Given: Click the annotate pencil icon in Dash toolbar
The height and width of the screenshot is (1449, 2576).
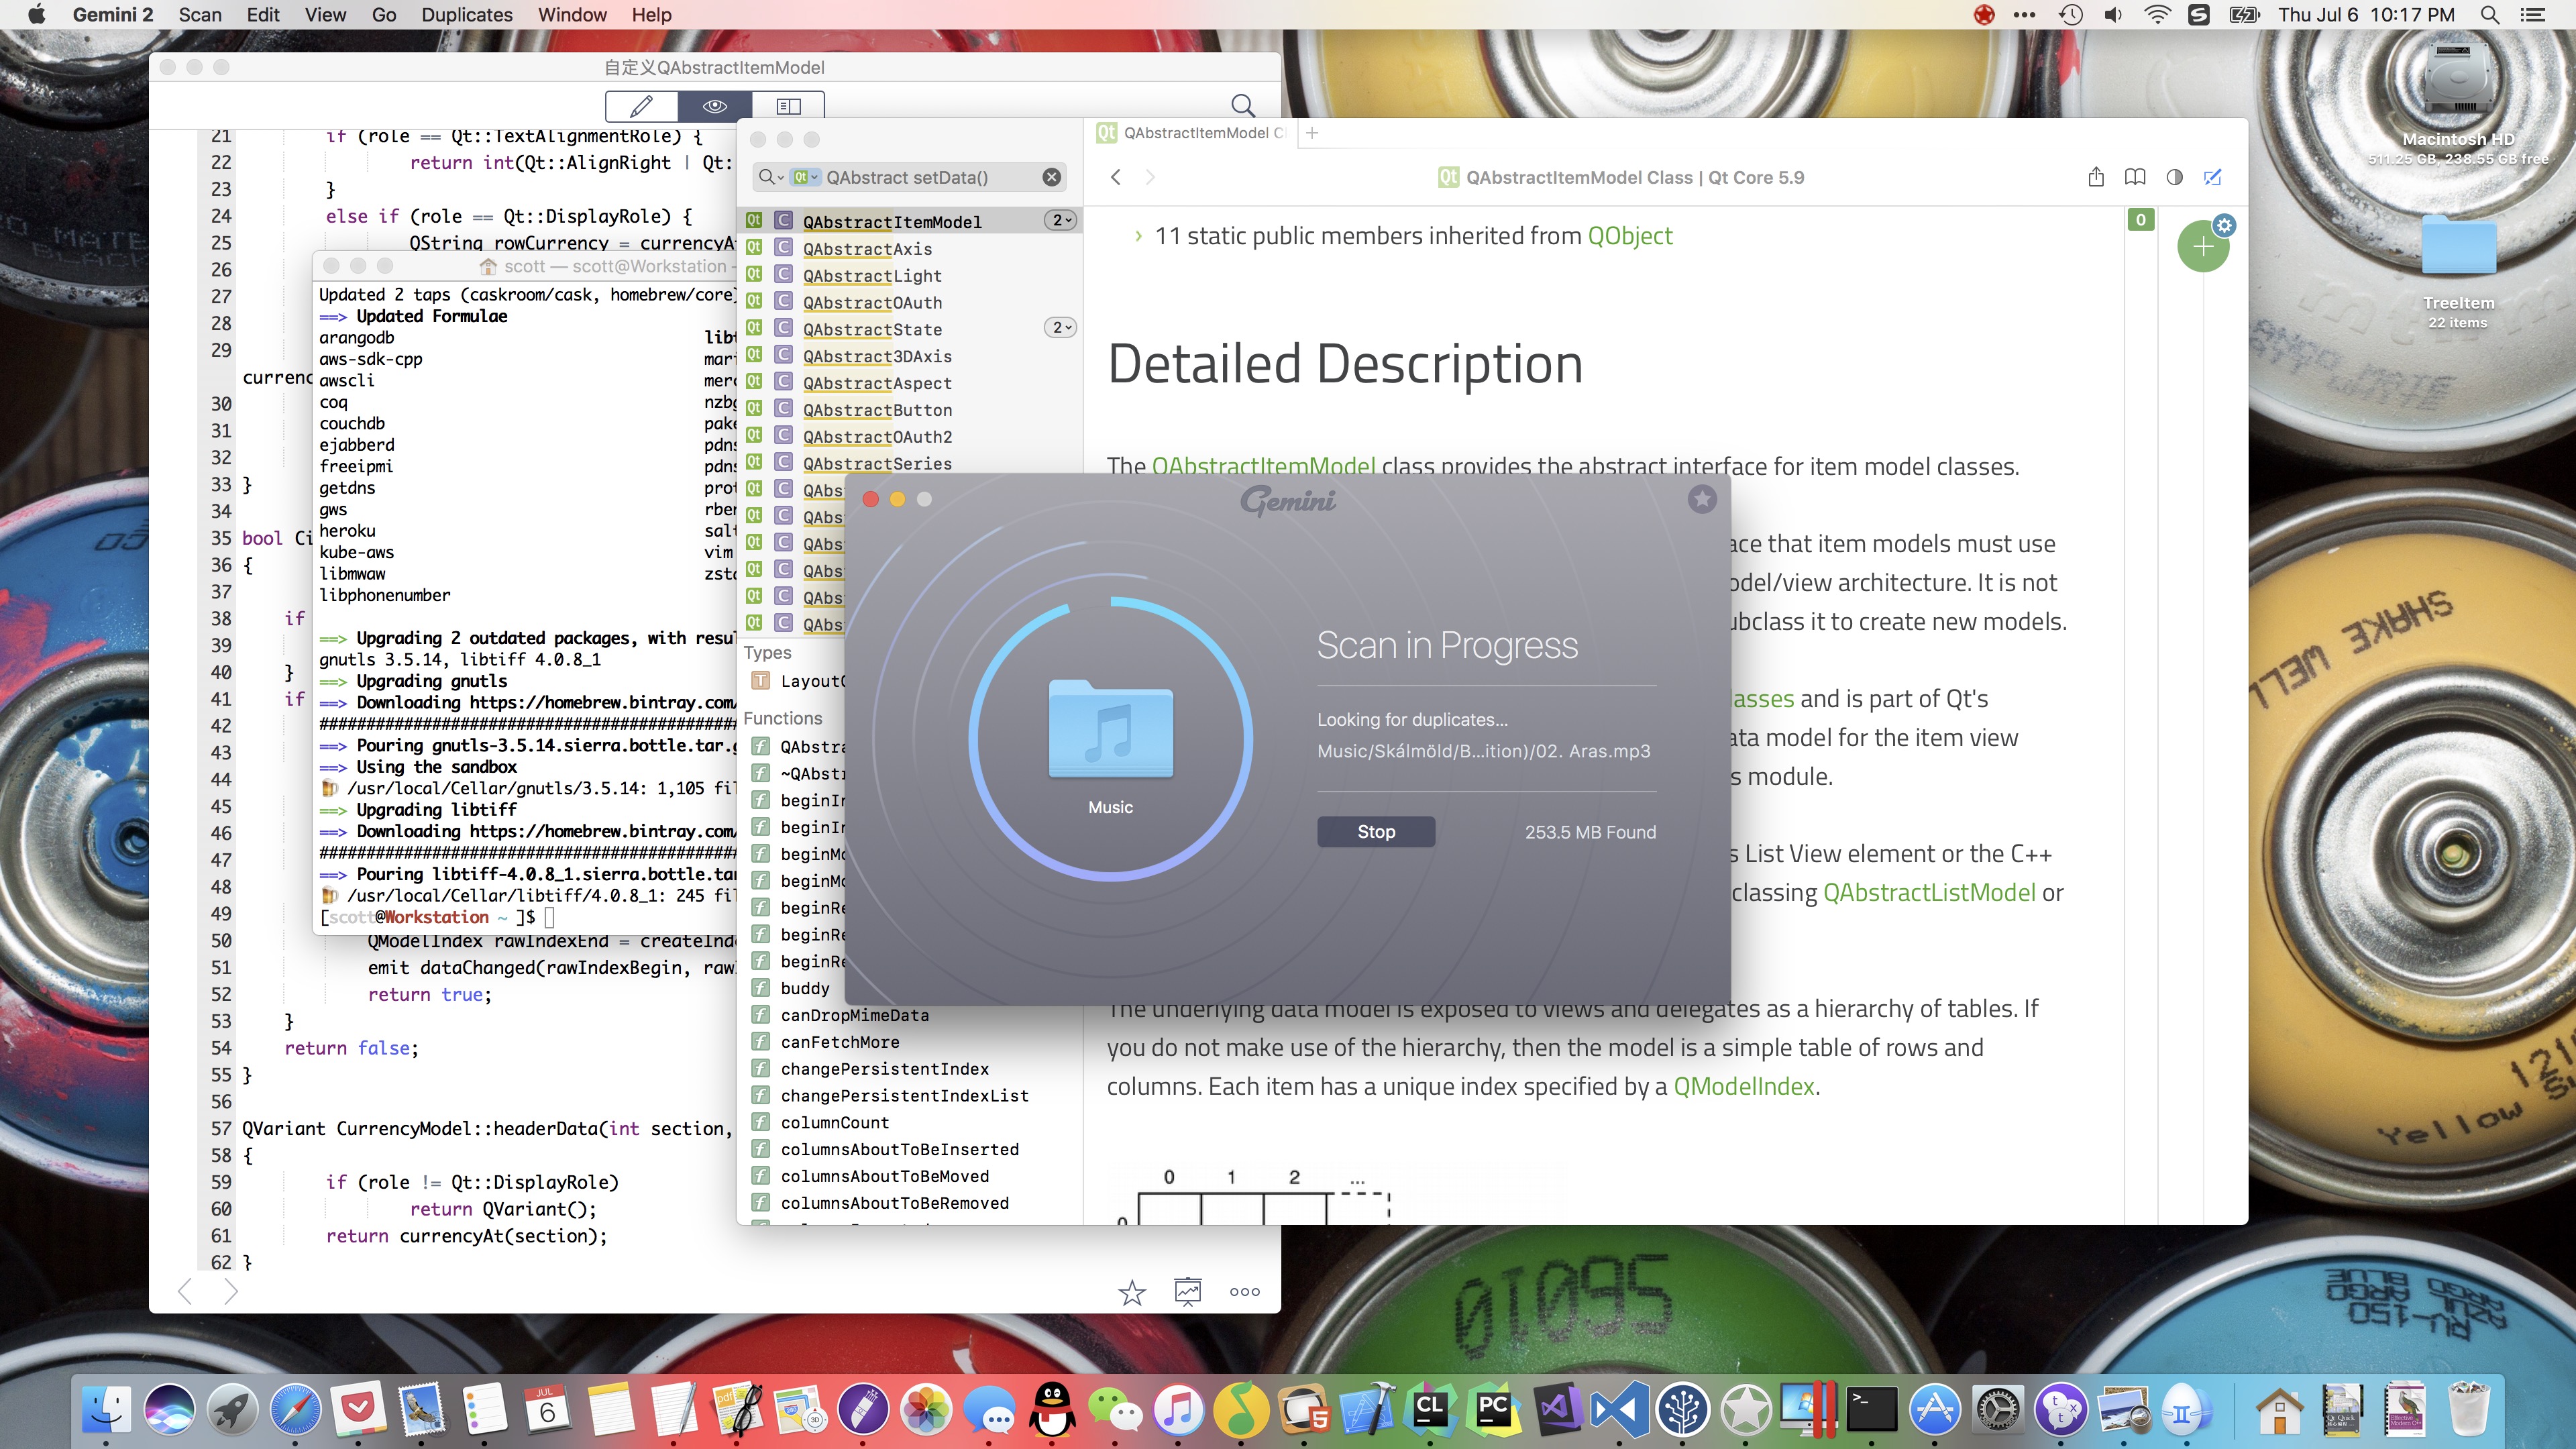Looking at the screenshot, I should (2212, 177).
